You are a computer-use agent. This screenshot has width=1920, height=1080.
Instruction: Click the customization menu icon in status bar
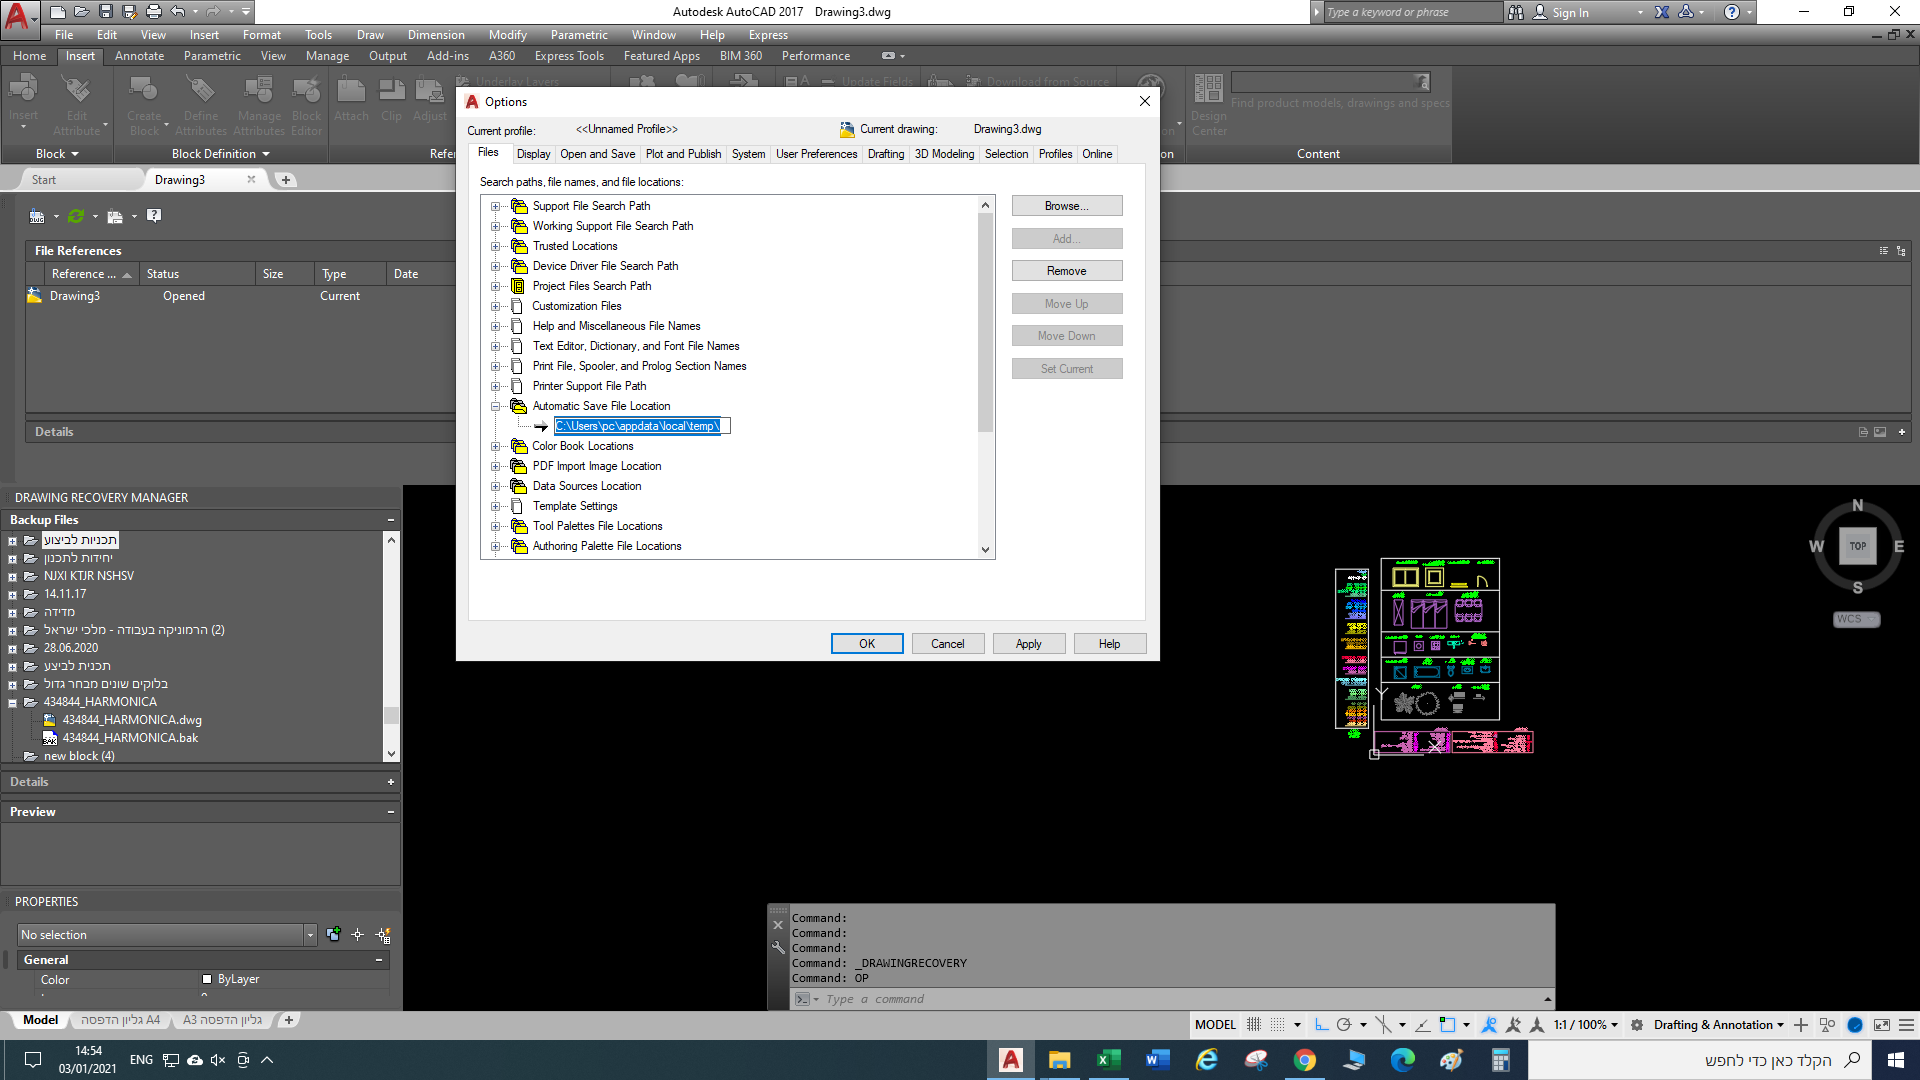(x=1907, y=1025)
